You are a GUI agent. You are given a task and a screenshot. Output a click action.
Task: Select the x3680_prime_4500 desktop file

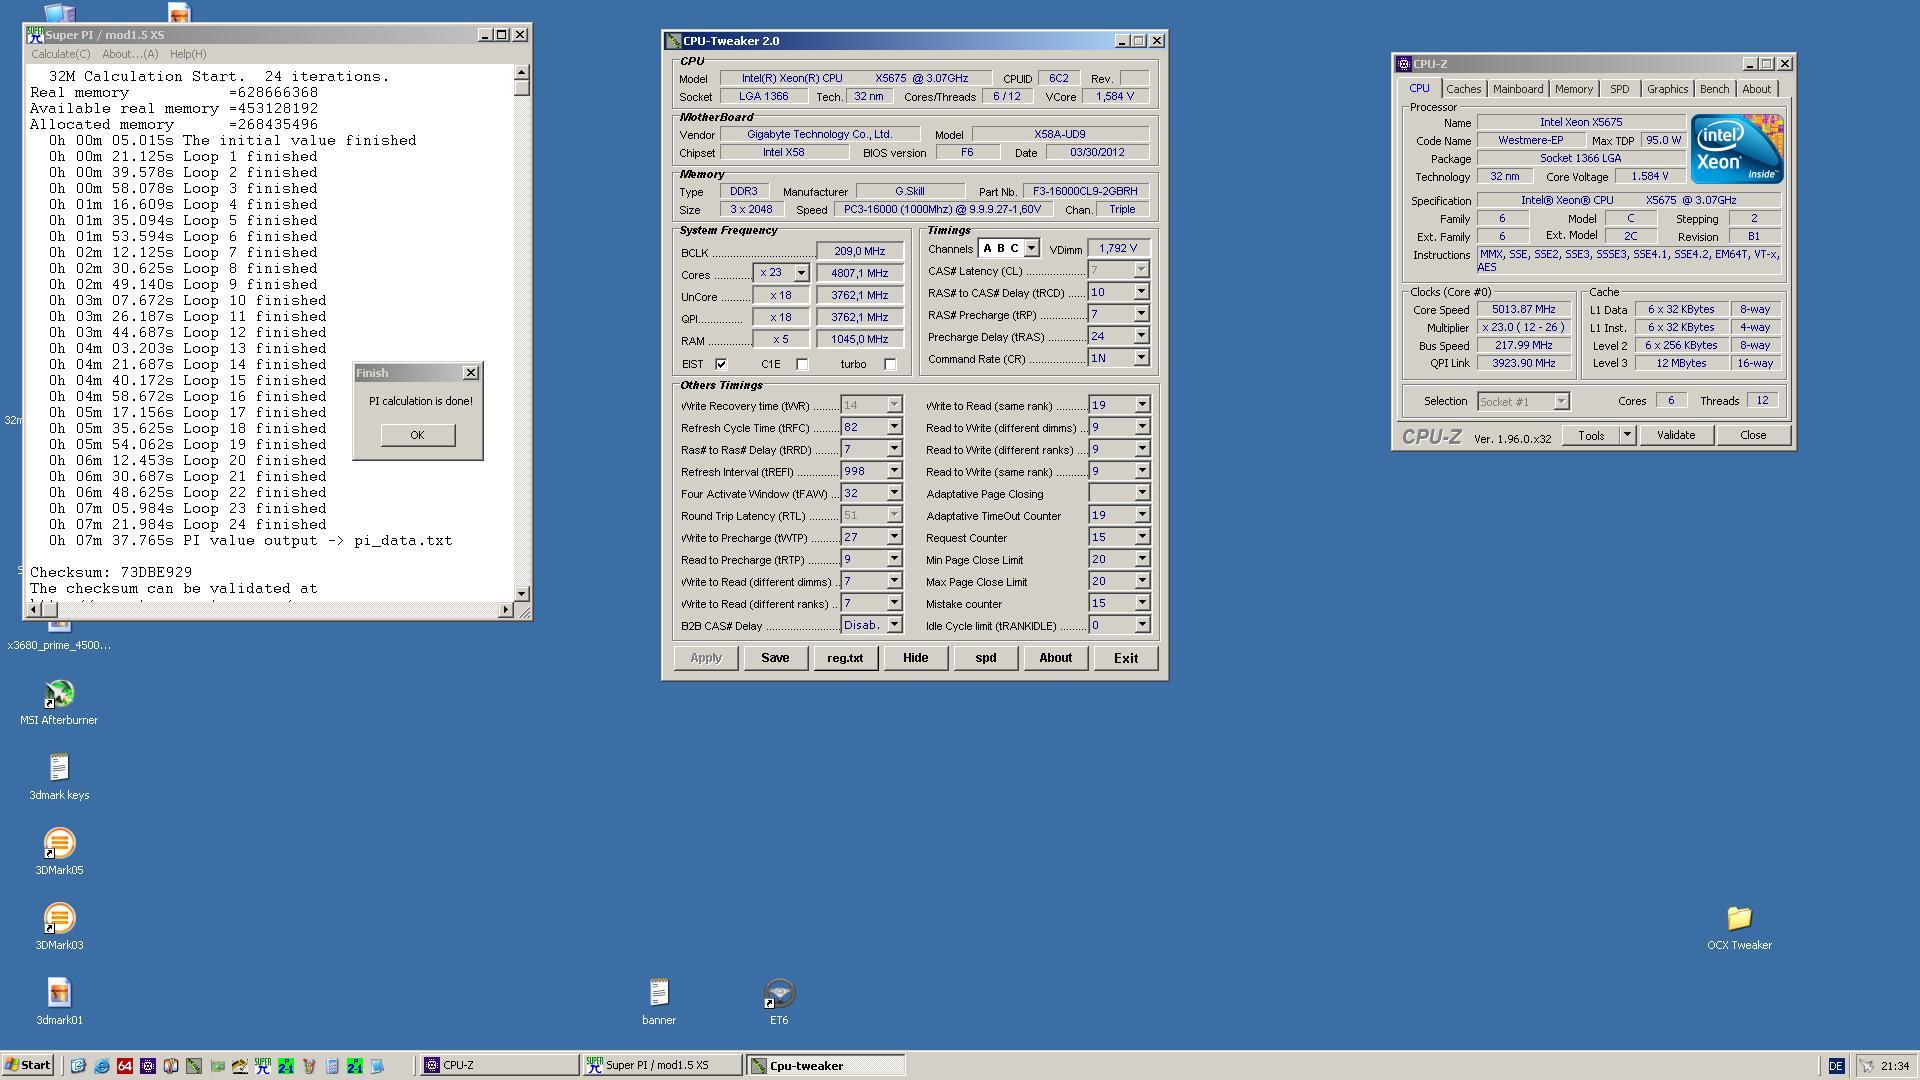pyautogui.click(x=59, y=636)
